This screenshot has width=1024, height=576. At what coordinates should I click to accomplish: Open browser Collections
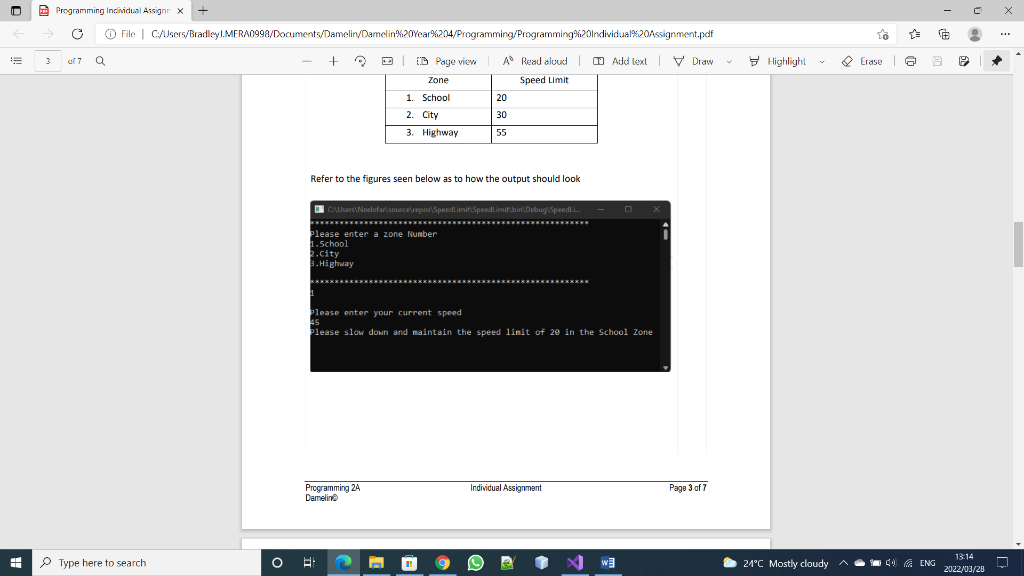[944, 34]
